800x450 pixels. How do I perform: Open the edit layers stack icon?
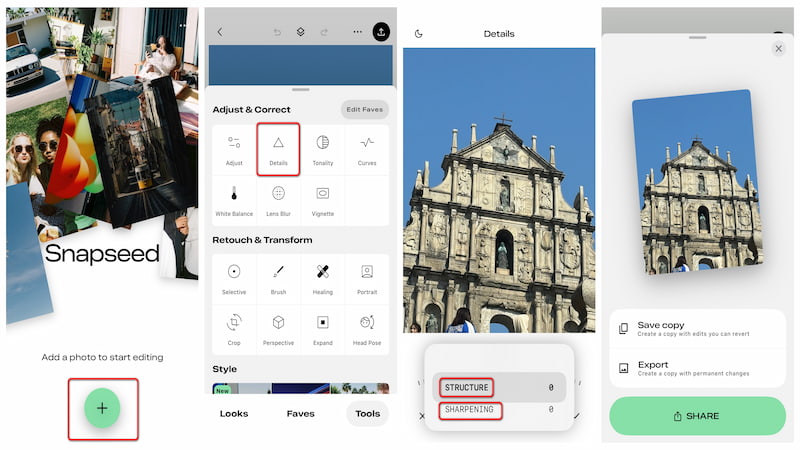[301, 32]
